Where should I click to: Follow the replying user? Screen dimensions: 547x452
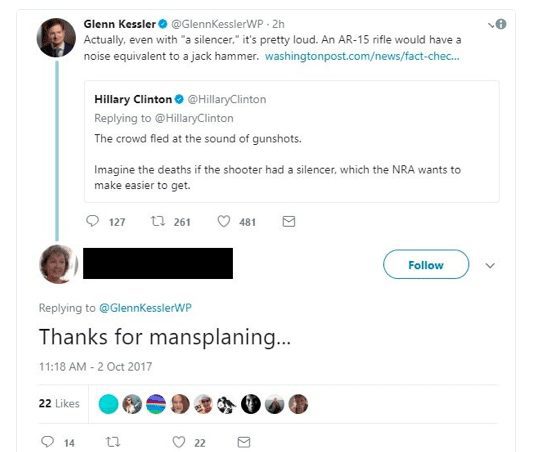tap(426, 264)
